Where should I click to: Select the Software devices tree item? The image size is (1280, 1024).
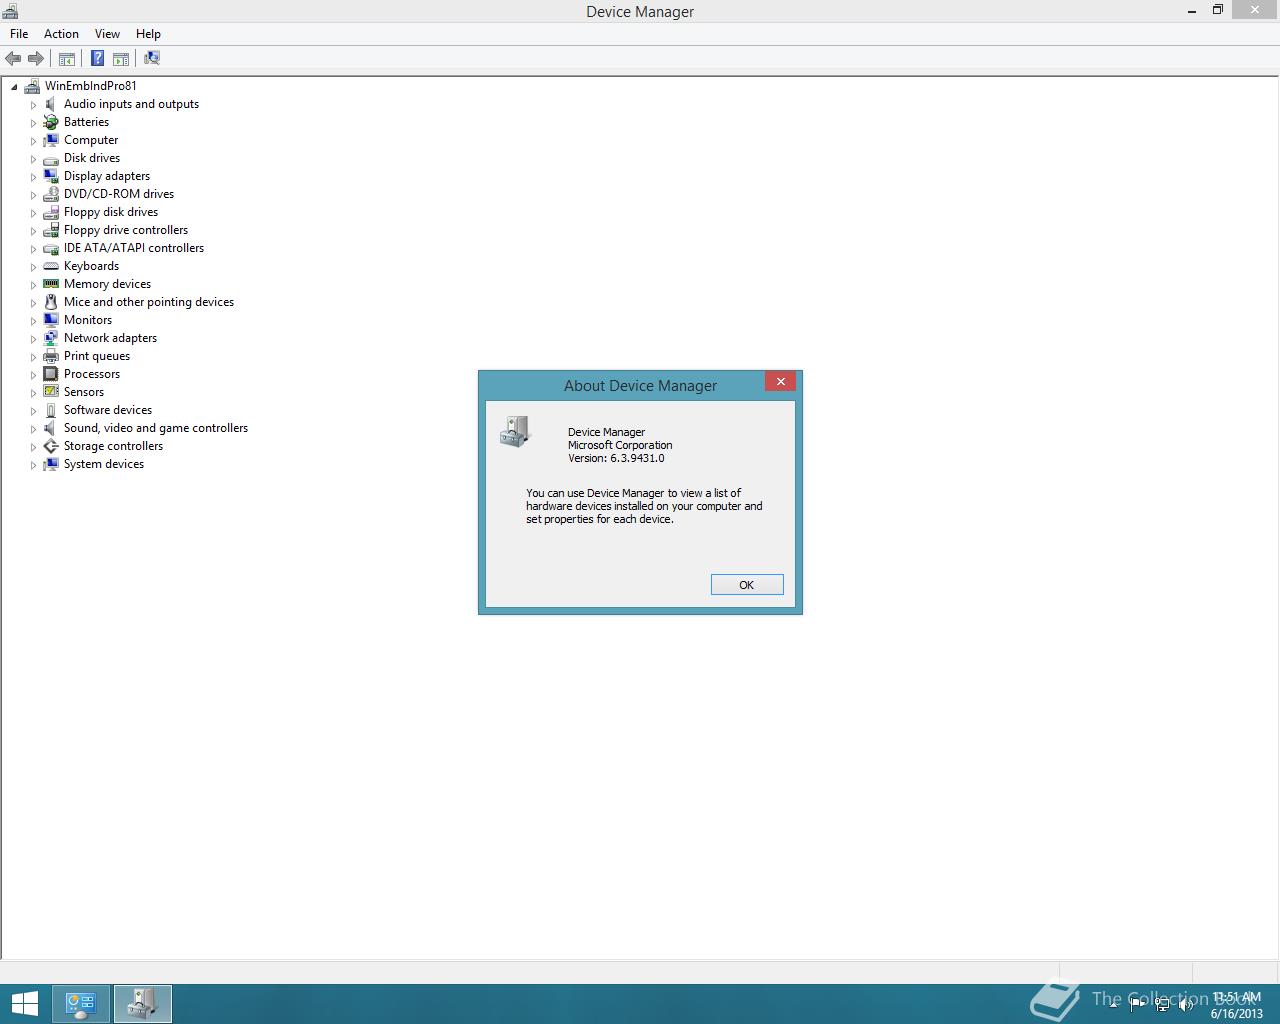tap(108, 410)
